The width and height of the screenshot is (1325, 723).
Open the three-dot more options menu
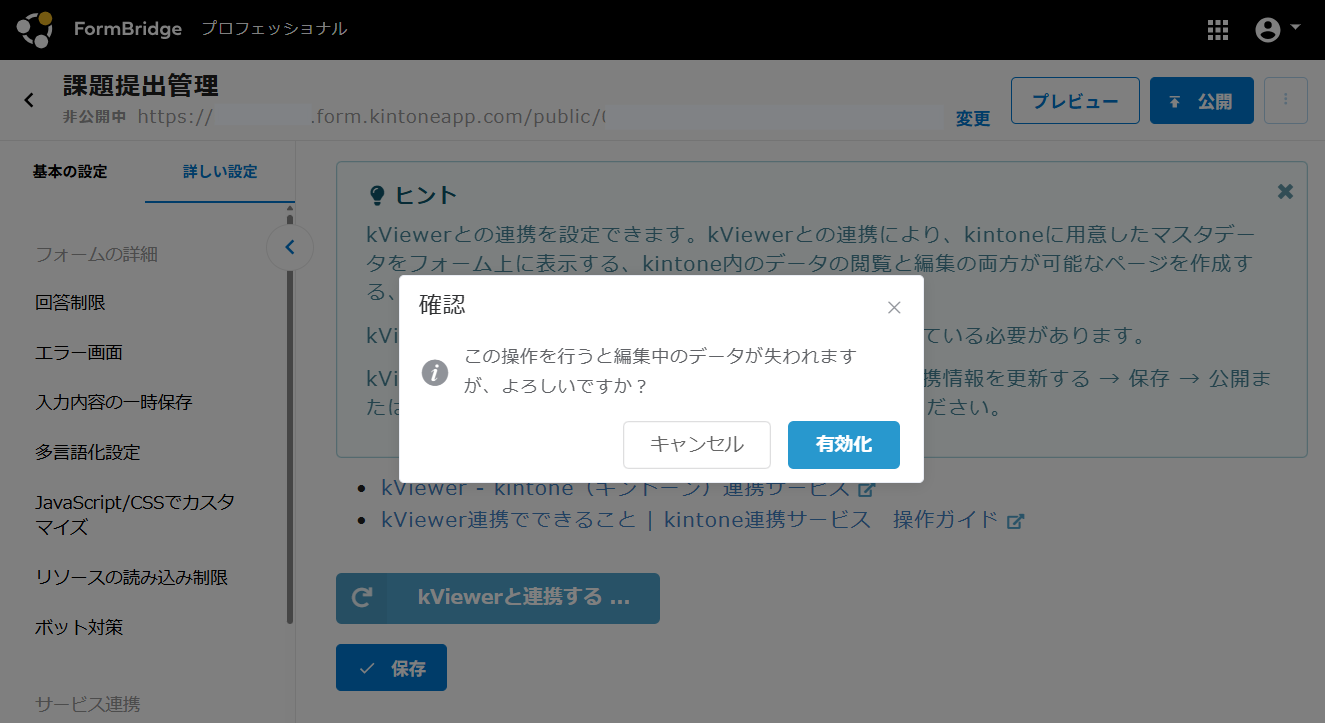pyautogui.click(x=1286, y=101)
